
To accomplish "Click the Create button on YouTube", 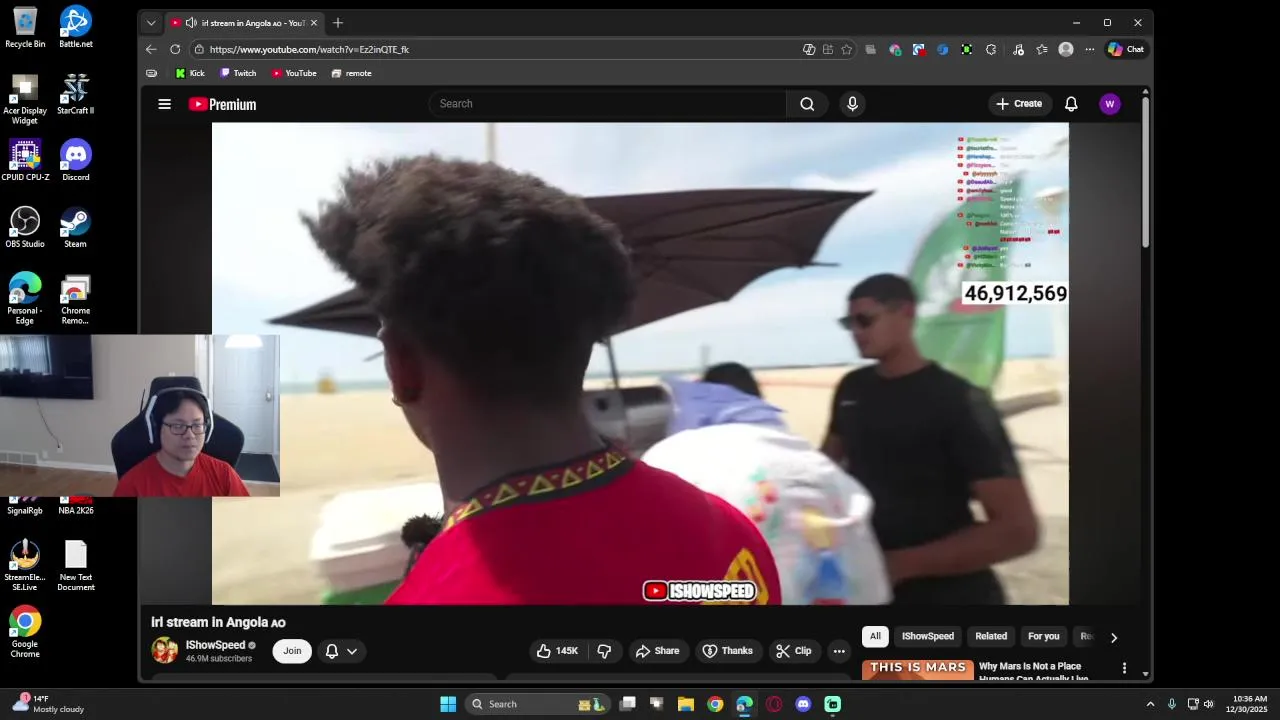I will [1019, 104].
